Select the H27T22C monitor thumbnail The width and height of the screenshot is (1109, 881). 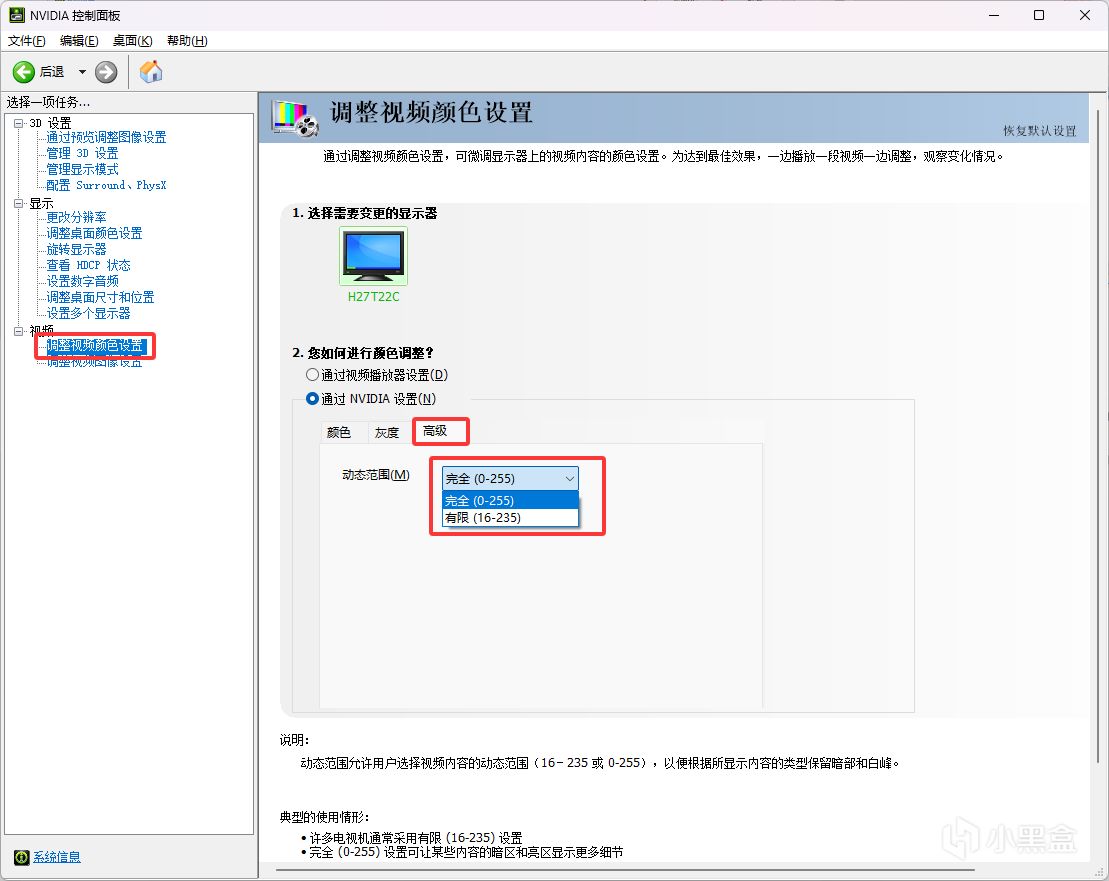pos(373,257)
